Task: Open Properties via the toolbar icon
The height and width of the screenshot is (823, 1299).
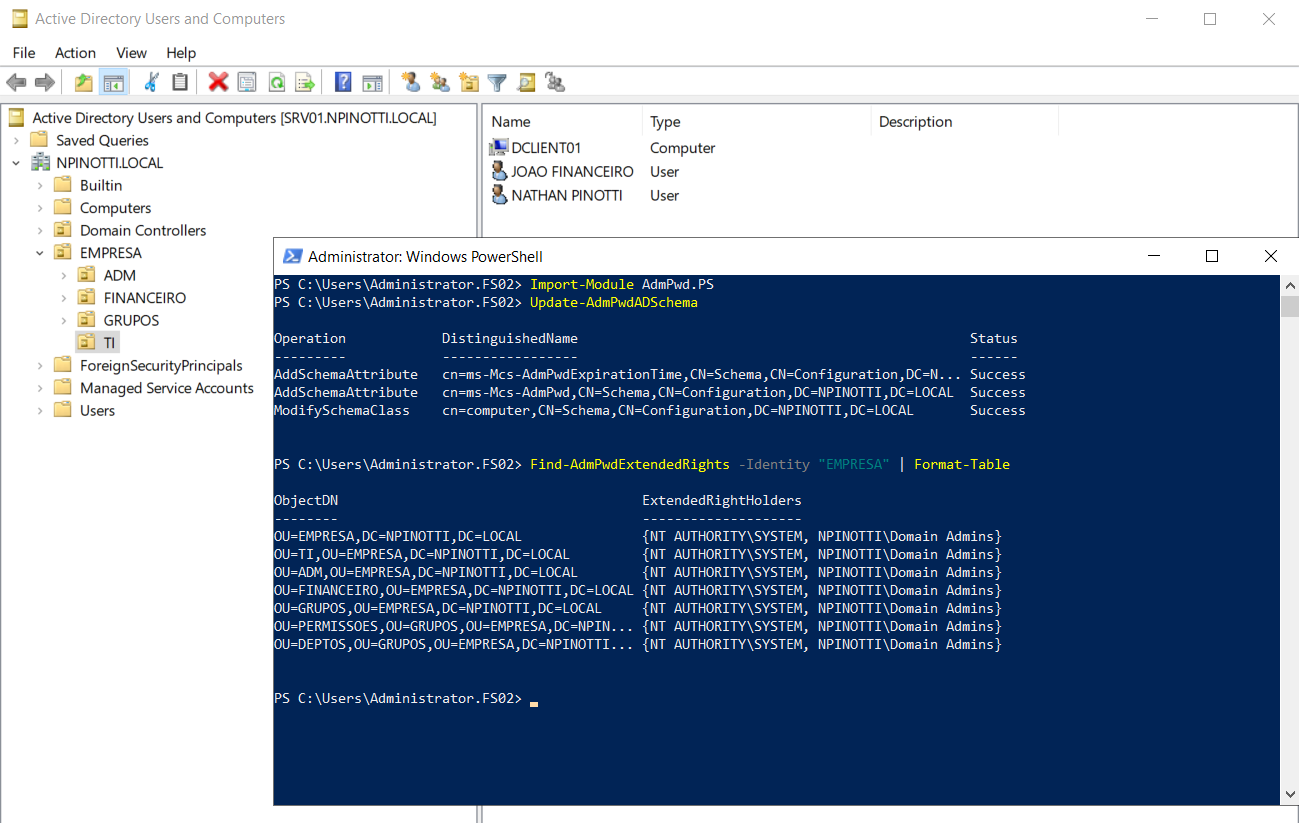Action: pyautogui.click(x=247, y=82)
